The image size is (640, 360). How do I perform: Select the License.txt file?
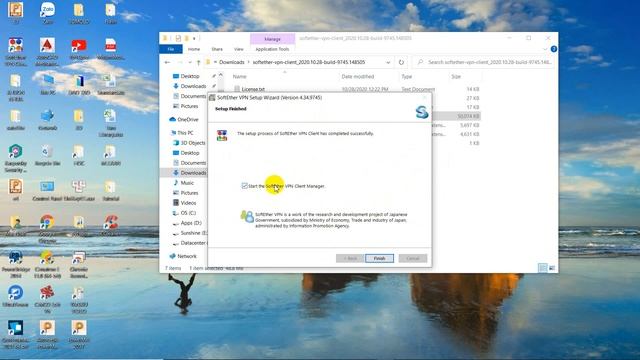[x=253, y=89]
